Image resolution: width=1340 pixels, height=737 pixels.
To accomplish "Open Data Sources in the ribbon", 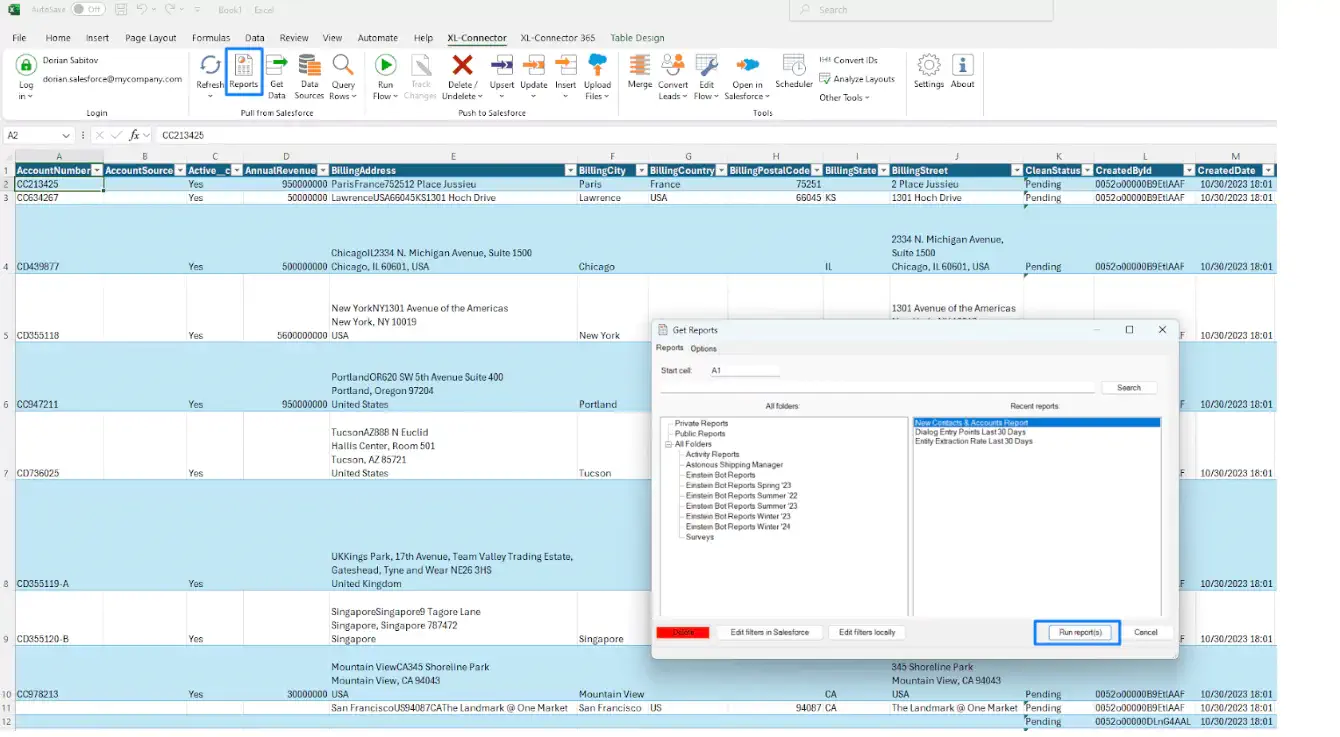I will 309,77.
